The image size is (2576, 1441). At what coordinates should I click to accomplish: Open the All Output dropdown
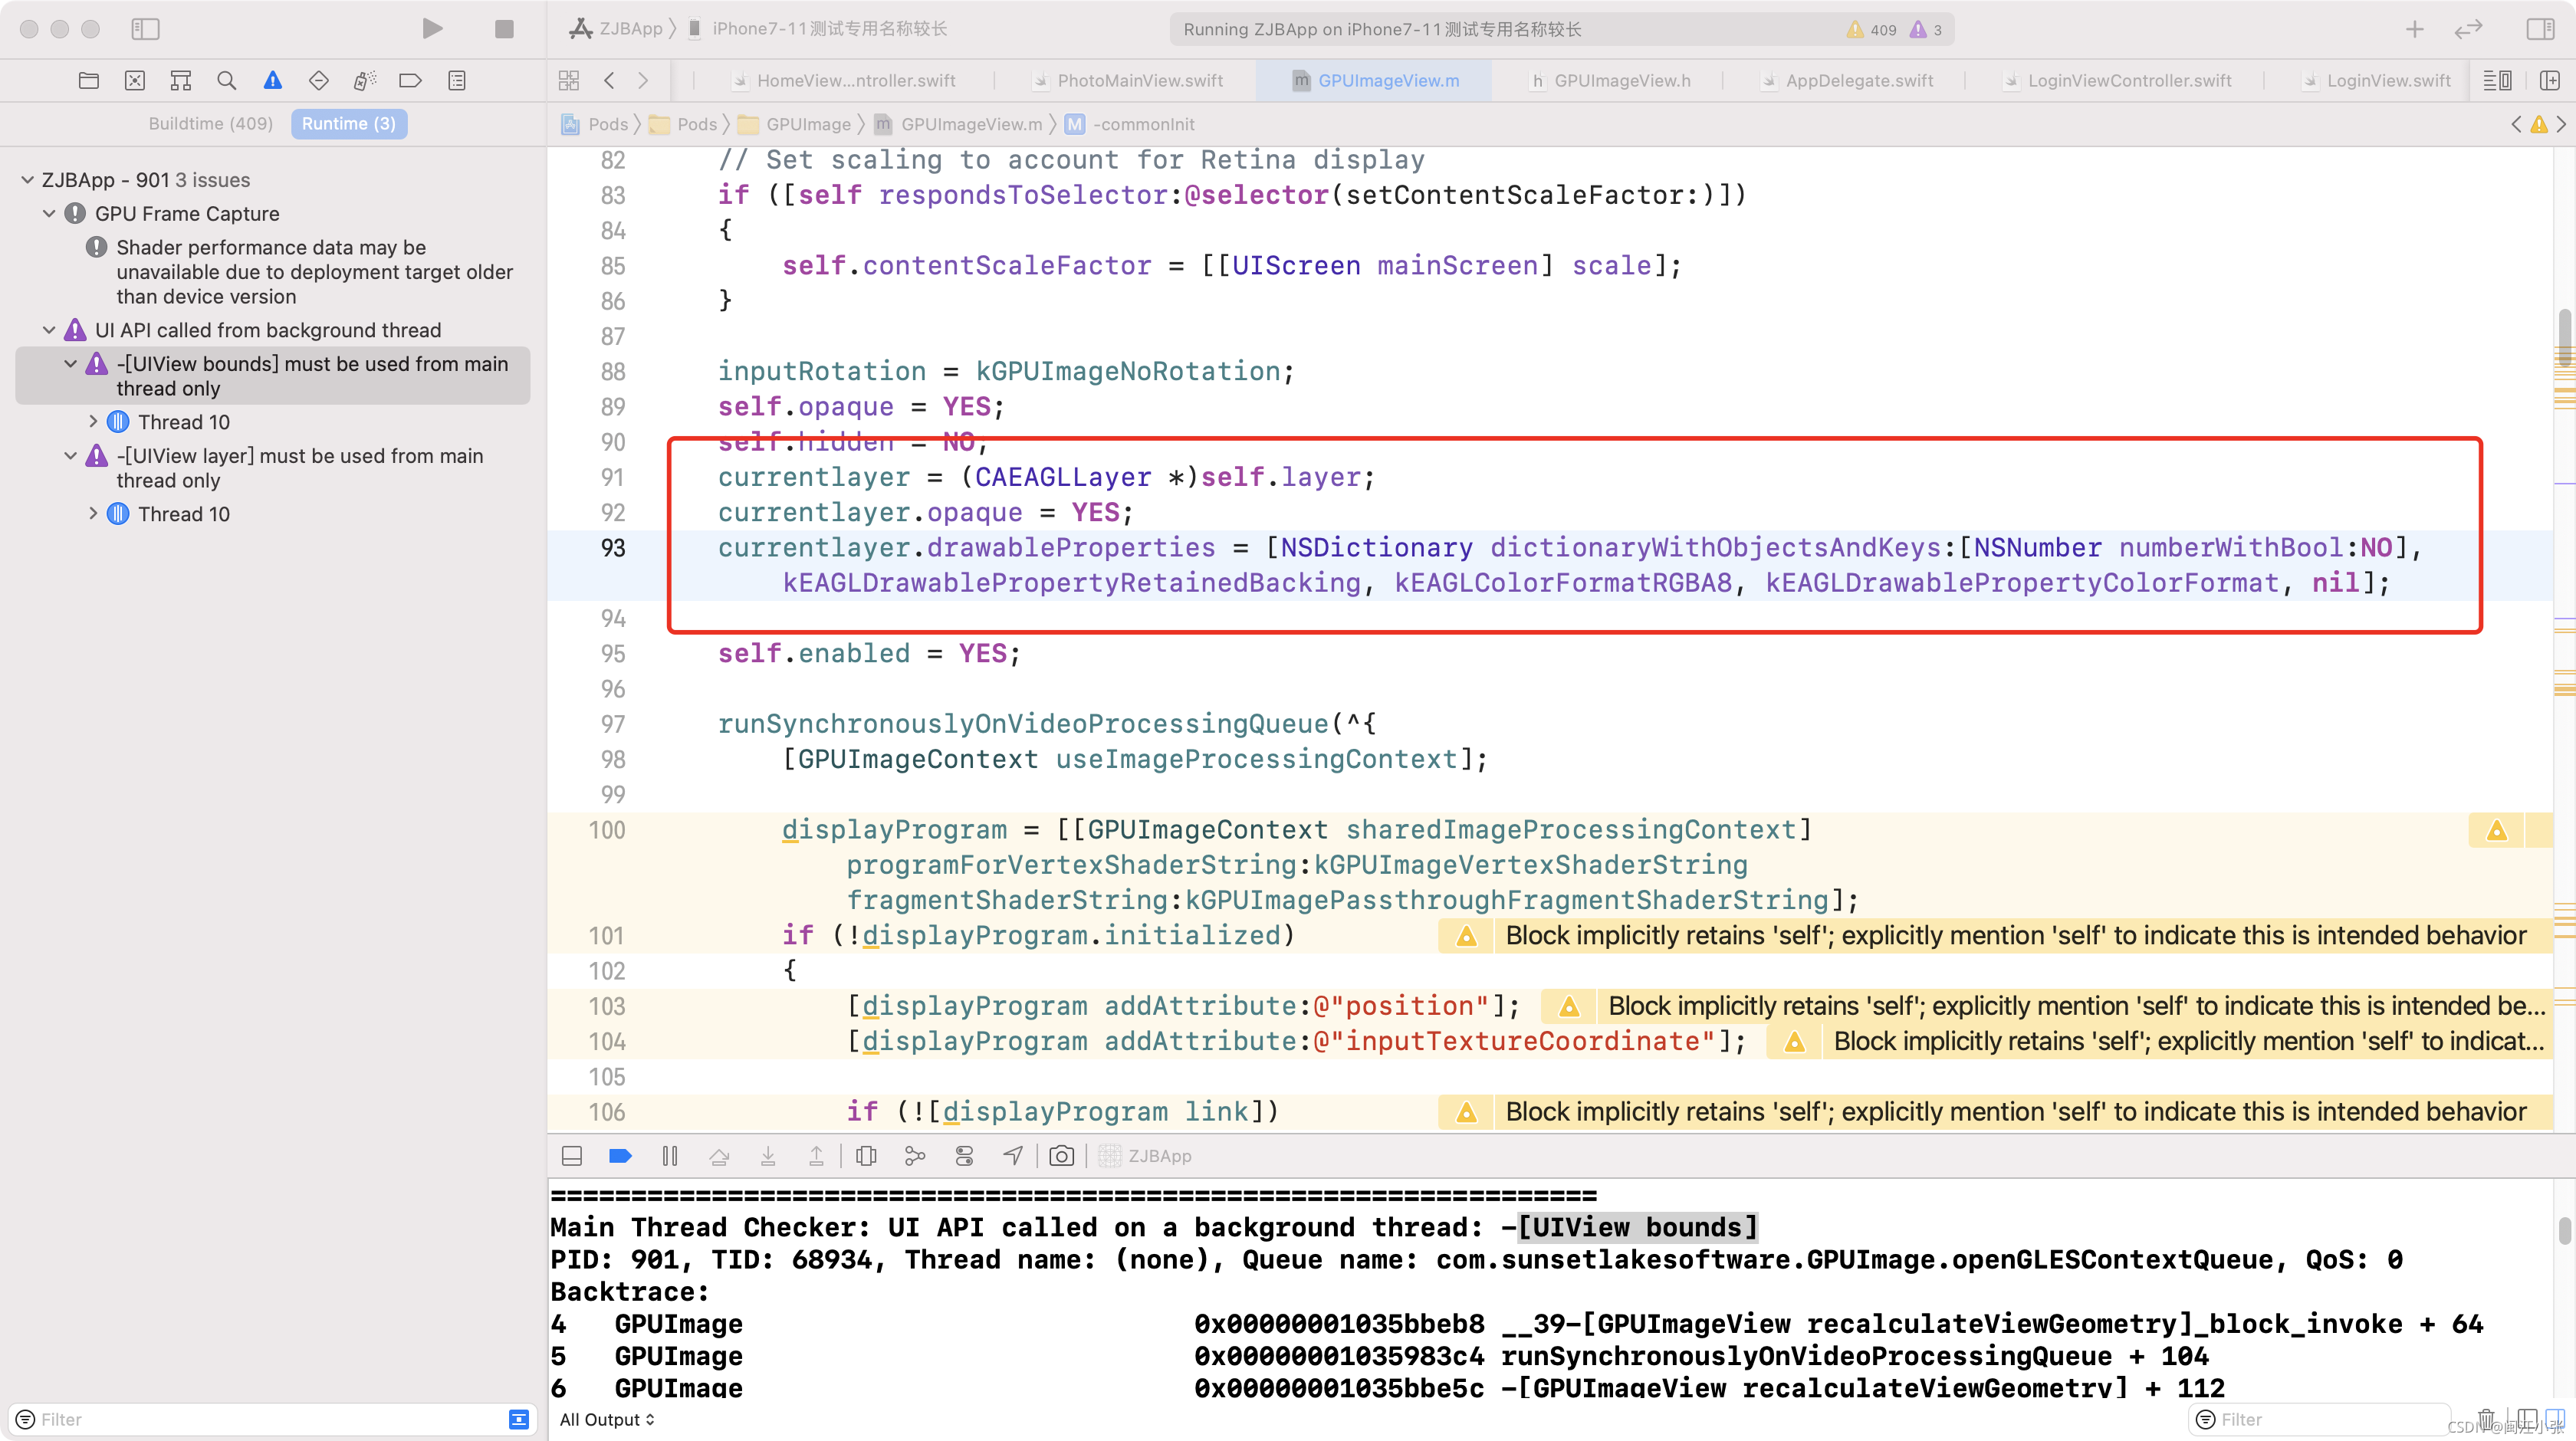pos(606,1419)
